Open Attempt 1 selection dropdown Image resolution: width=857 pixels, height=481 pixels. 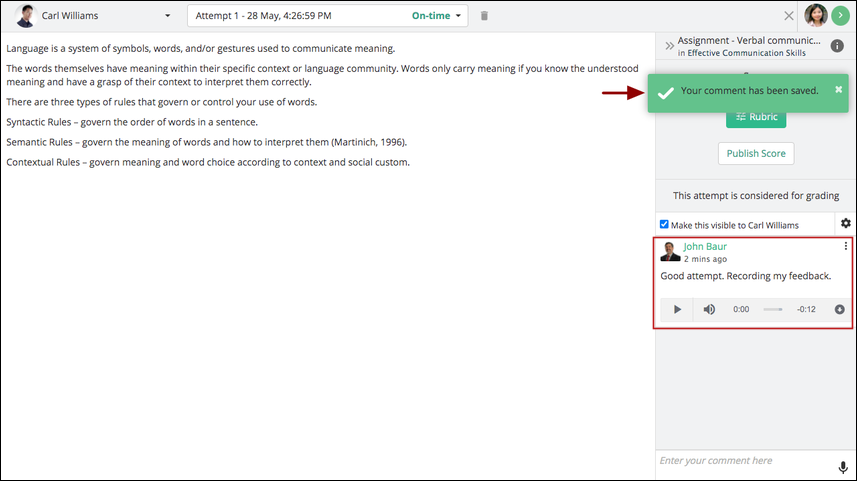(x=327, y=16)
